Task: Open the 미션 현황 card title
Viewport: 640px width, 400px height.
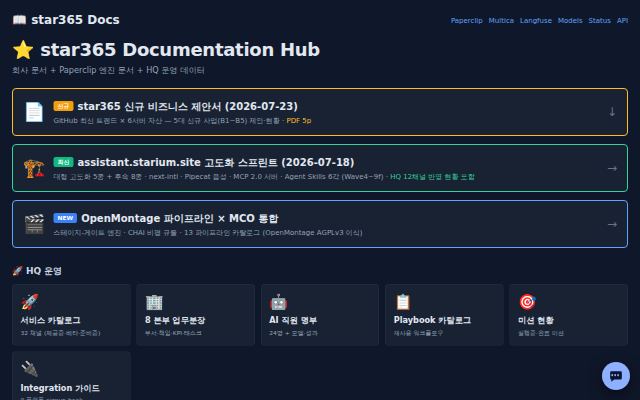Action: click(536, 320)
